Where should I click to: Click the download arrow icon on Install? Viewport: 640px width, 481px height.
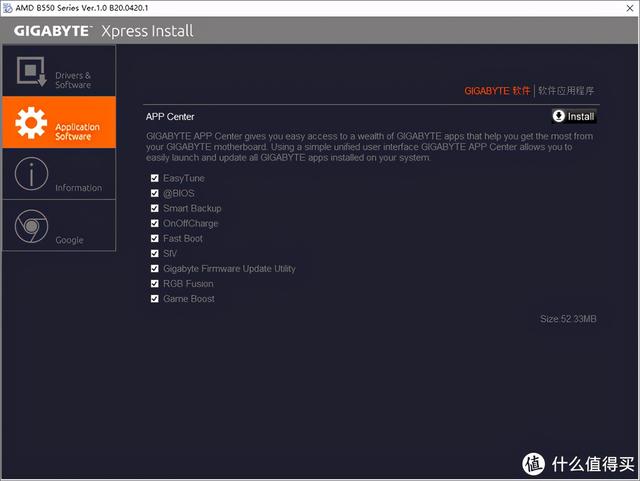(558, 116)
